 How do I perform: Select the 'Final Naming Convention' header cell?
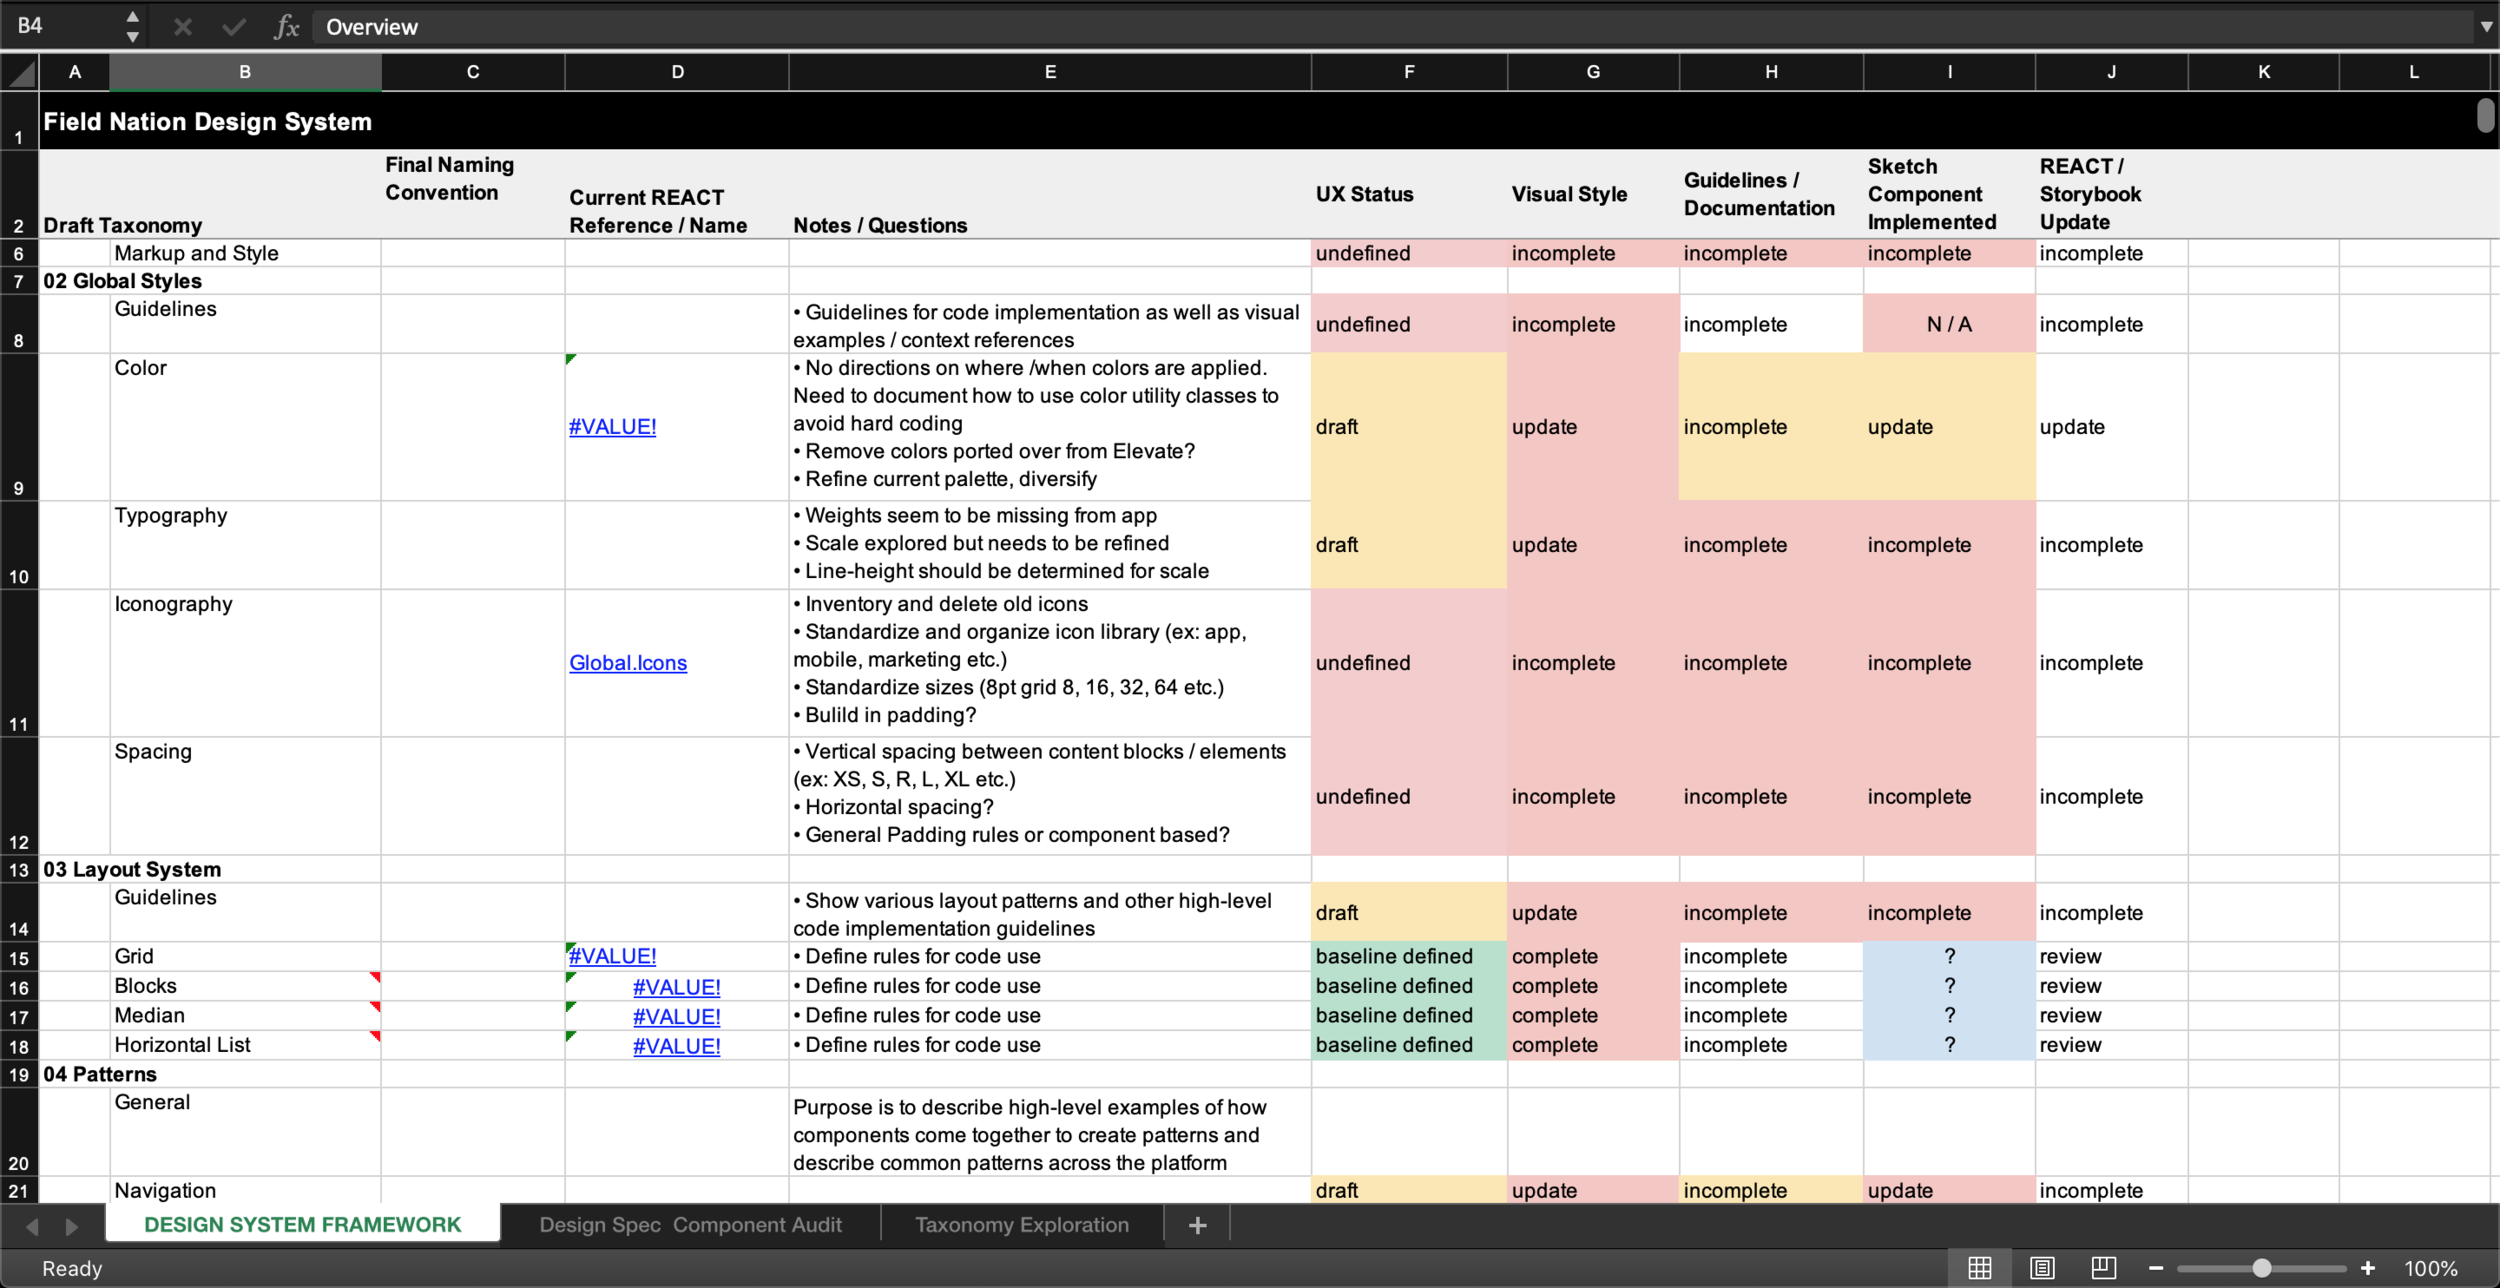(x=473, y=194)
